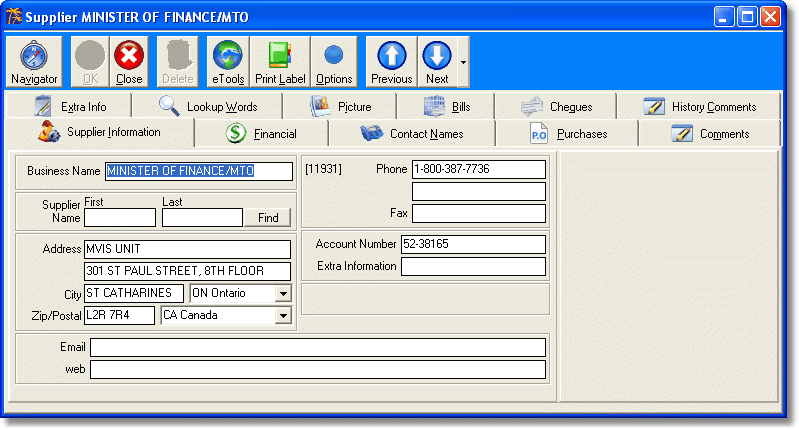Image resolution: width=799 pixels, height=430 pixels.
Task: Go to Previous supplier record
Action: pyautogui.click(x=391, y=62)
